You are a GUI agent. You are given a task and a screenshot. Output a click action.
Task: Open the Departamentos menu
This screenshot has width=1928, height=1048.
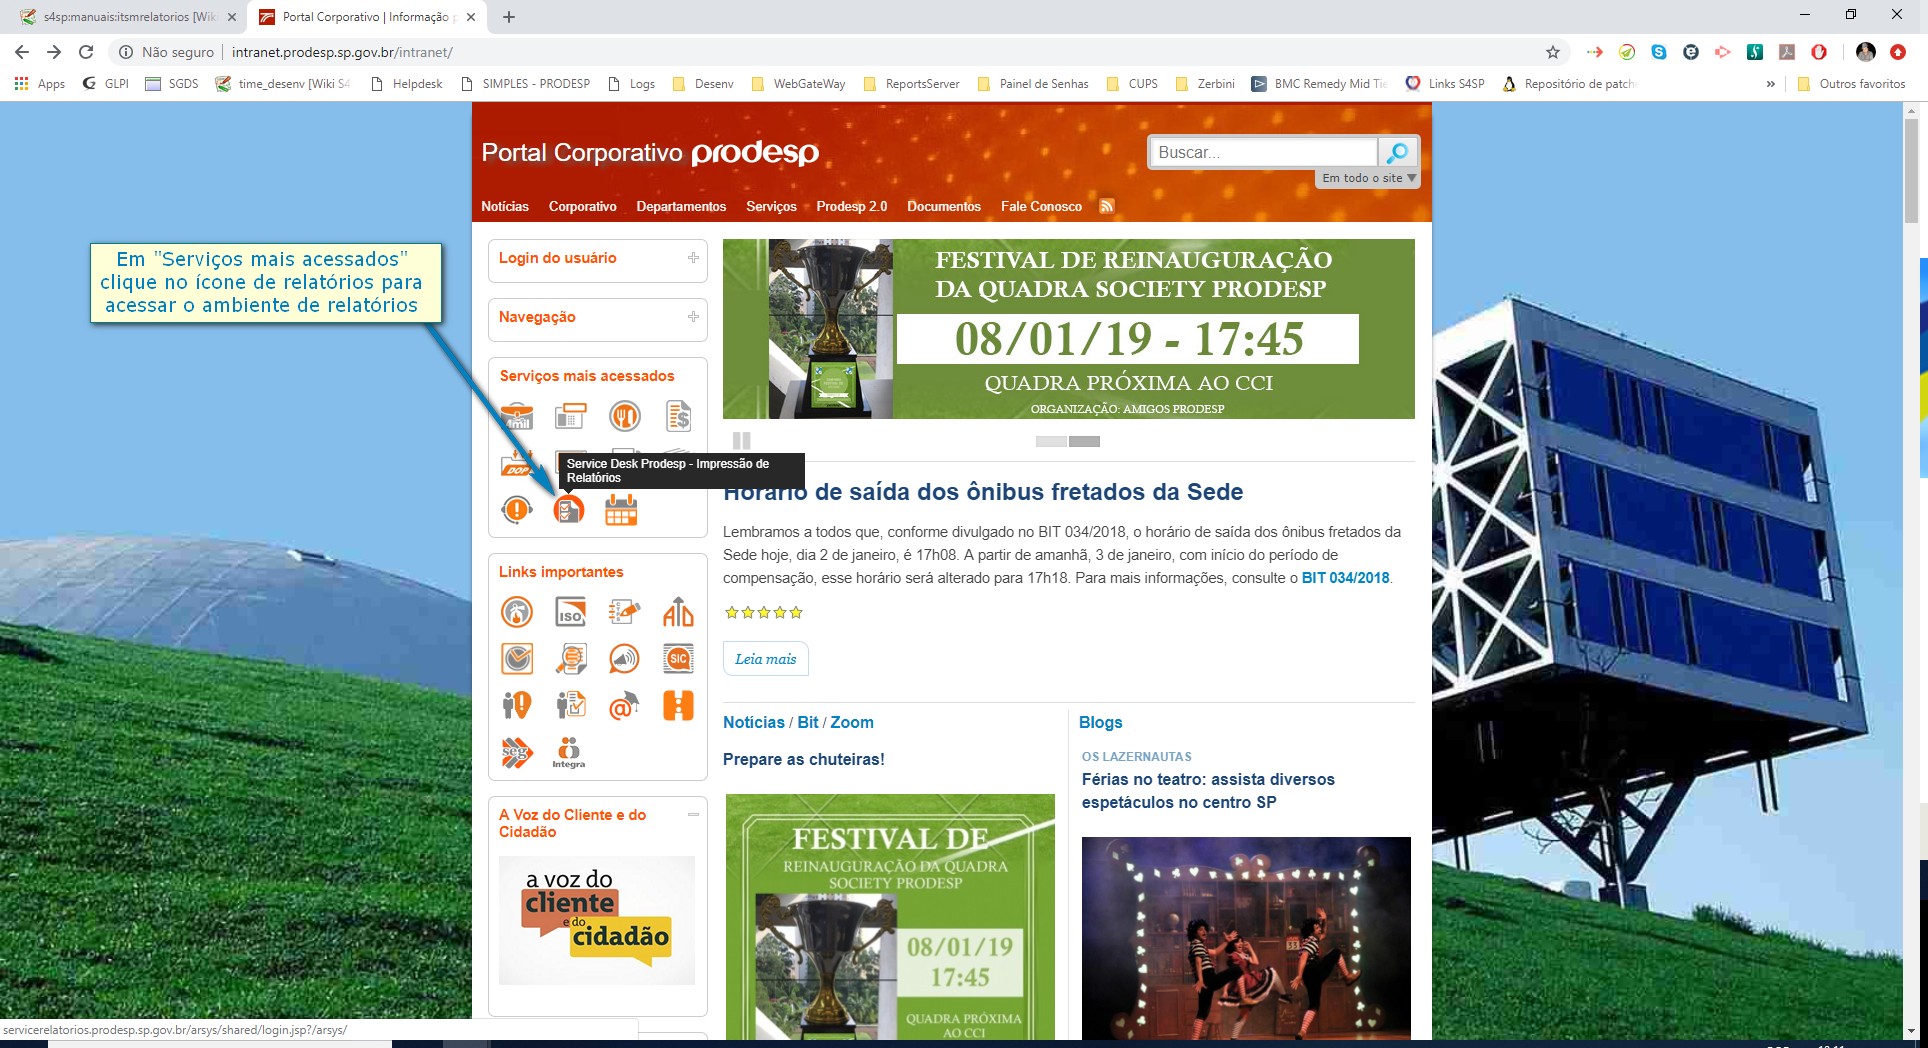[681, 206]
